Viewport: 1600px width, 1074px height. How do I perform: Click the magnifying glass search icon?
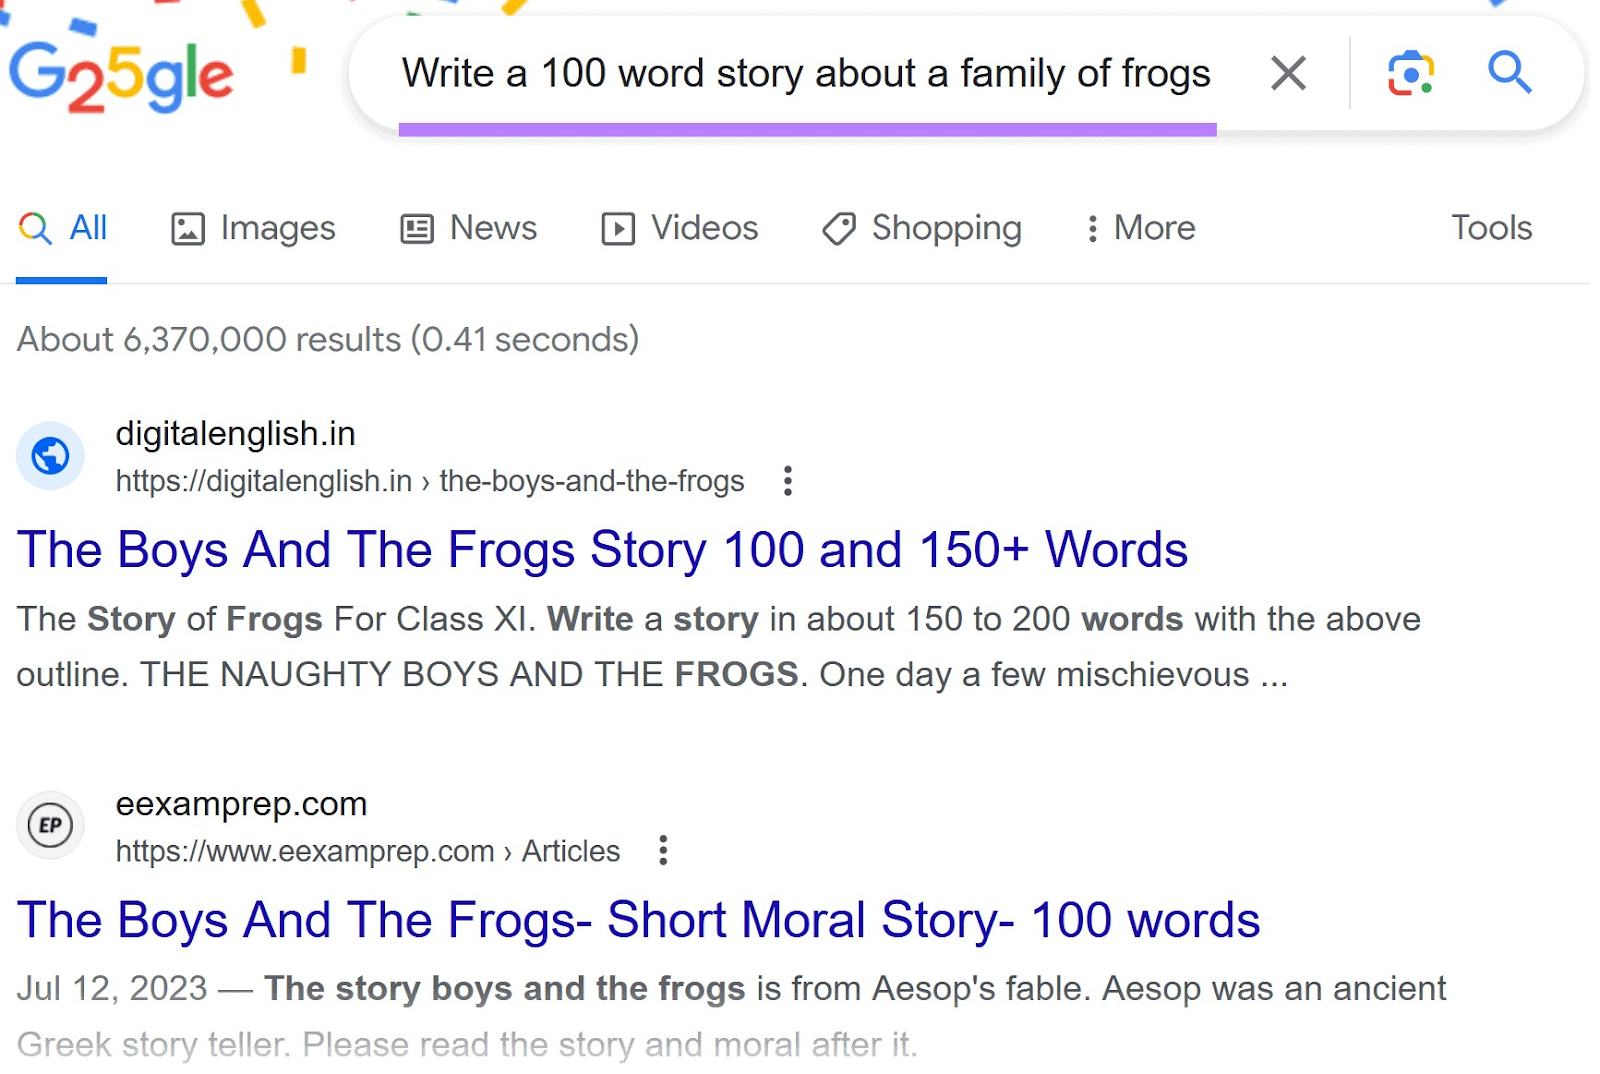point(1510,72)
